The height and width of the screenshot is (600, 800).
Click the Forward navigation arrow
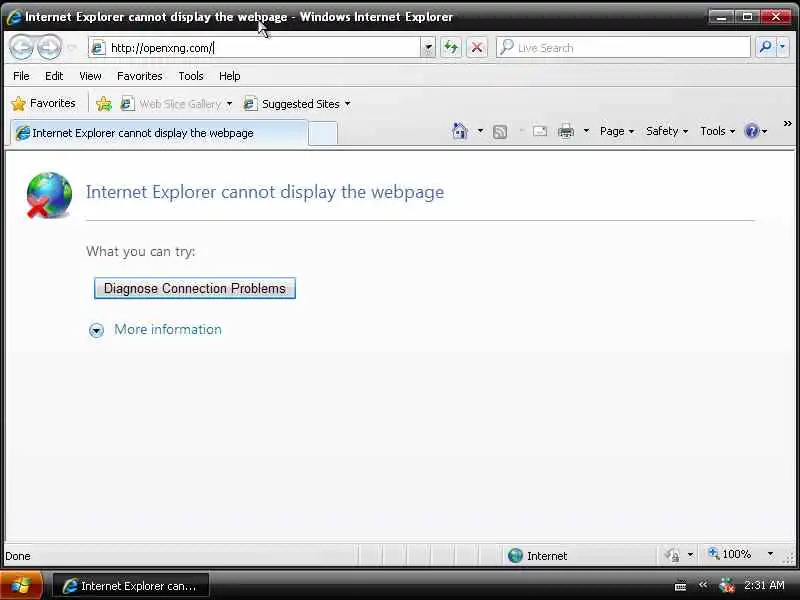[49, 47]
